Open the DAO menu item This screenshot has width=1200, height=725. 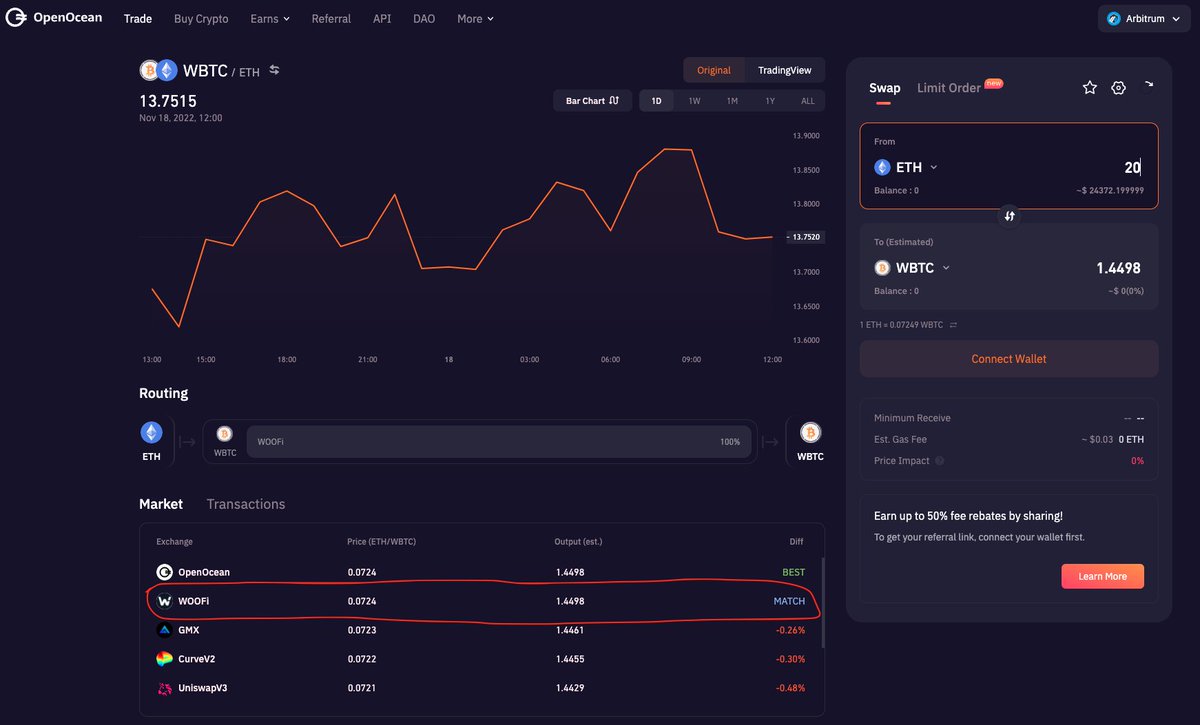tap(424, 19)
